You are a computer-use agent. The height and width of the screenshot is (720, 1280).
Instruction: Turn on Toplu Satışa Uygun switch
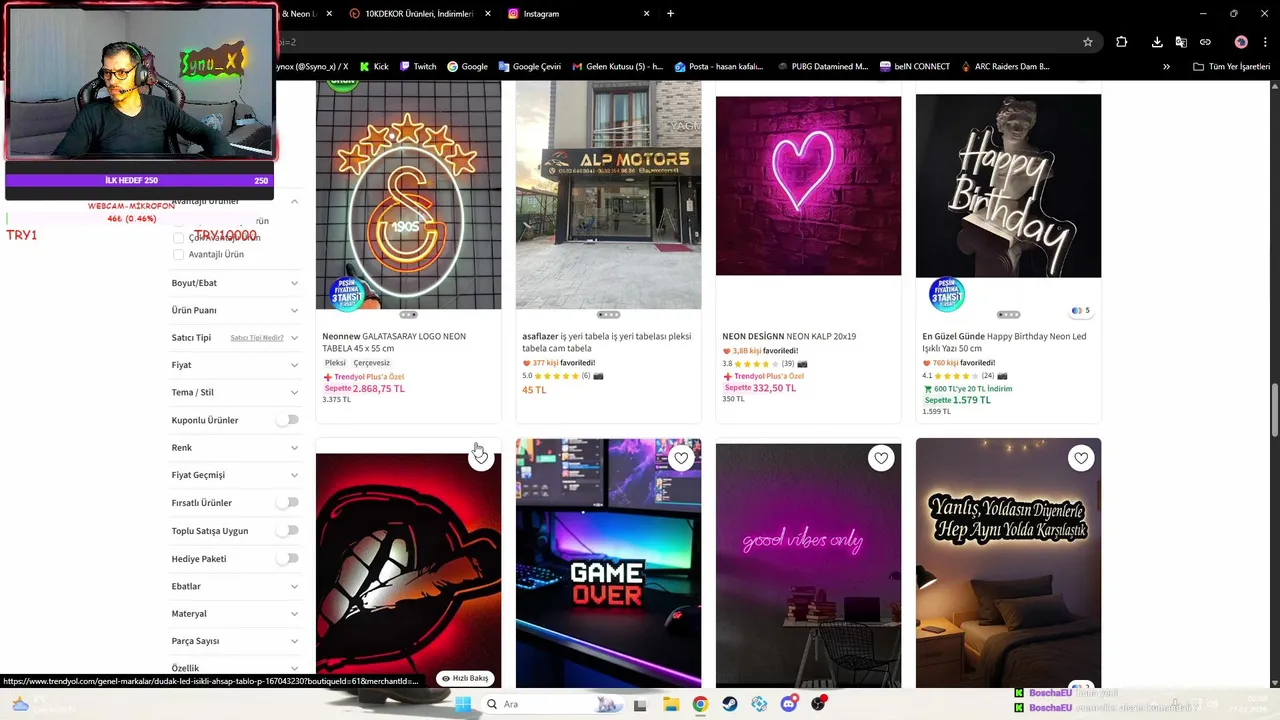coord(288,531)
